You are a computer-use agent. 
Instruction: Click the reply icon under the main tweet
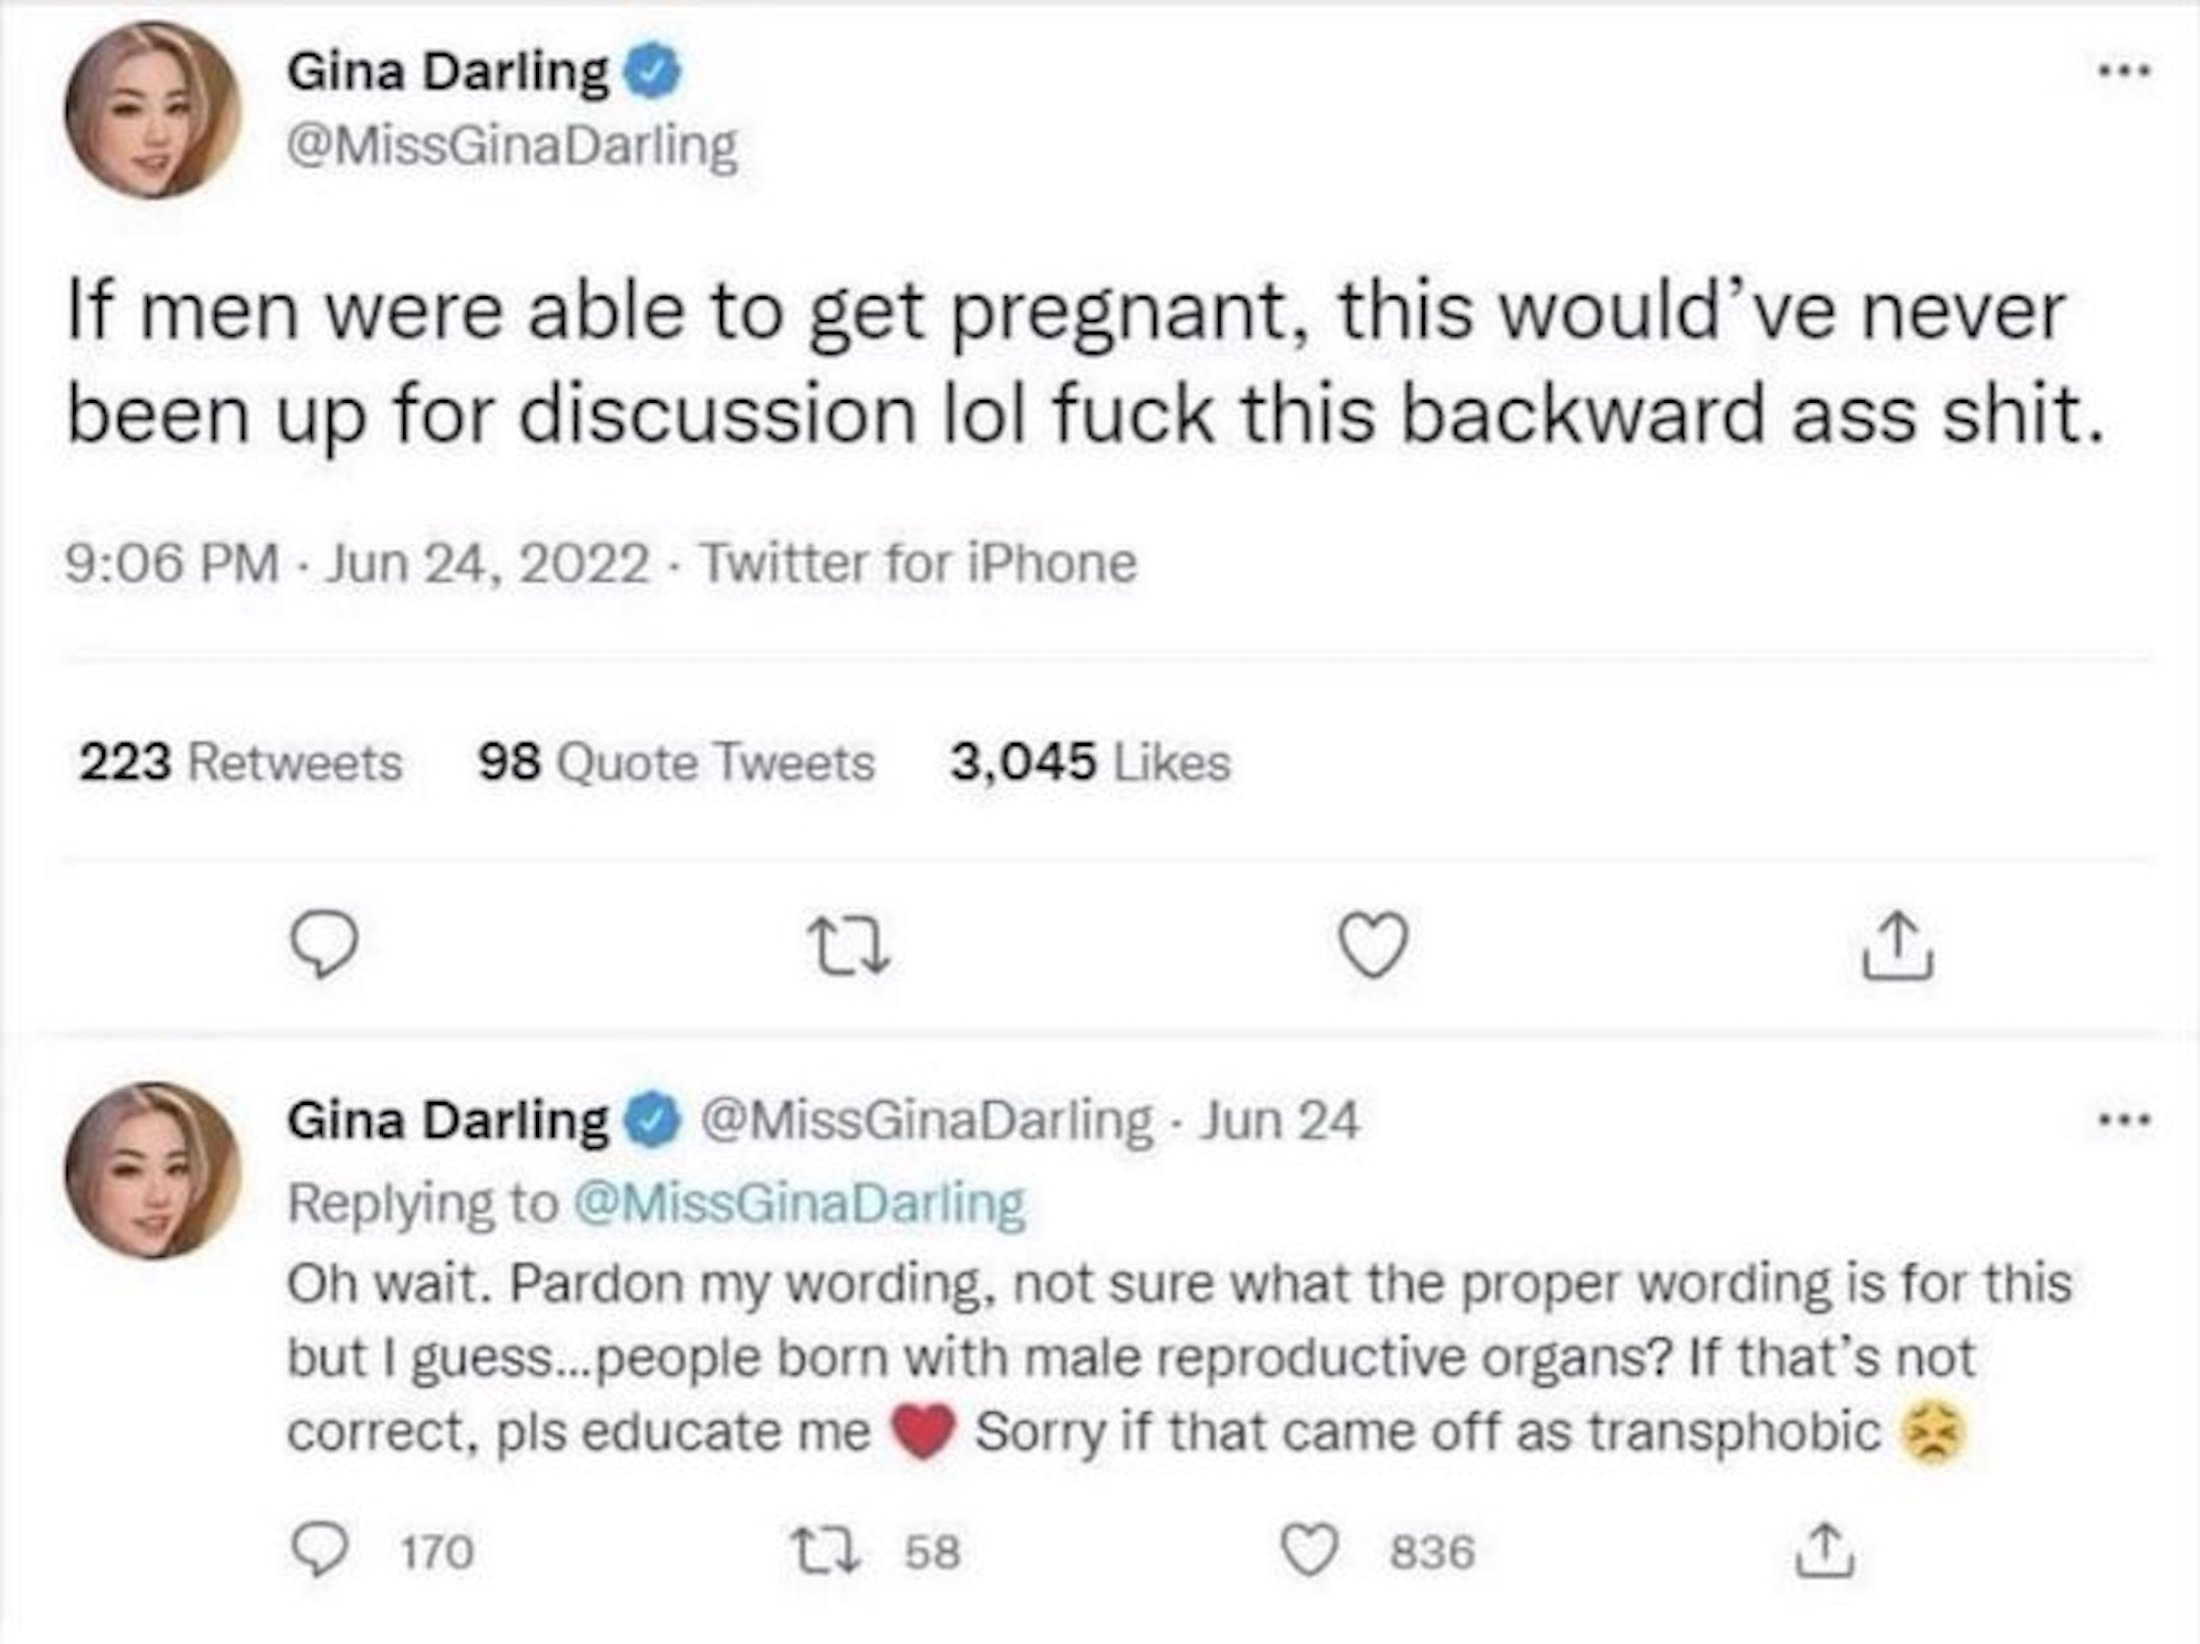tap(326, 946)
